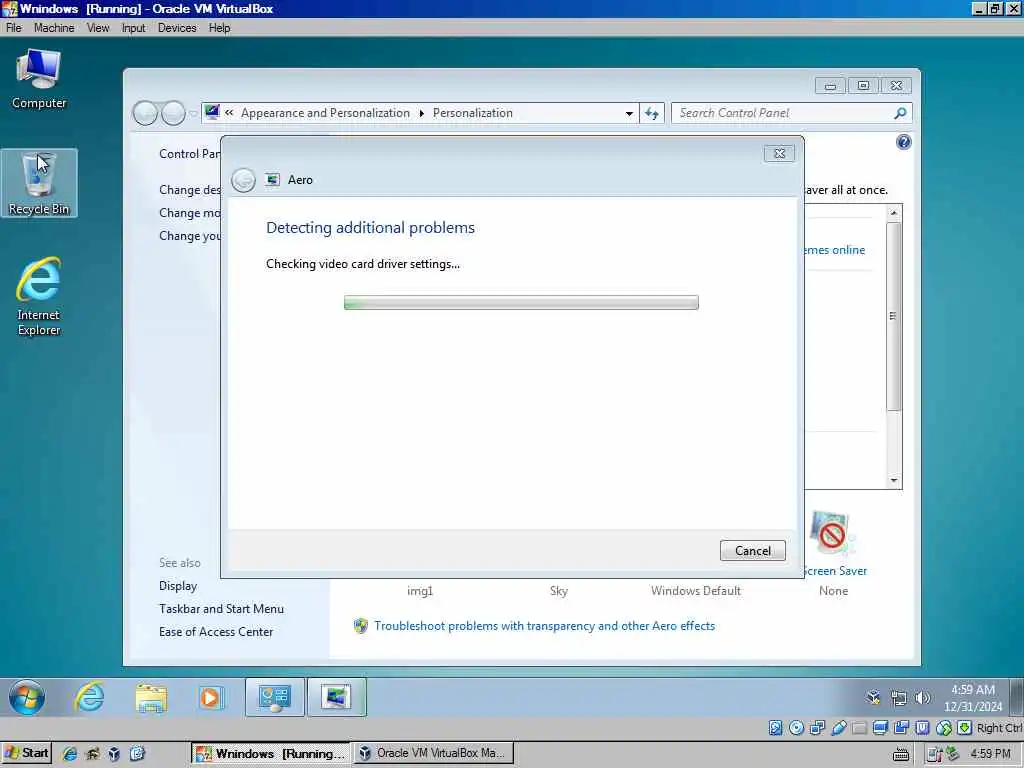Viewport: 1024px width, 768px height.
Task: Open the Windows 7 Start orb
Action: point(27,697)
